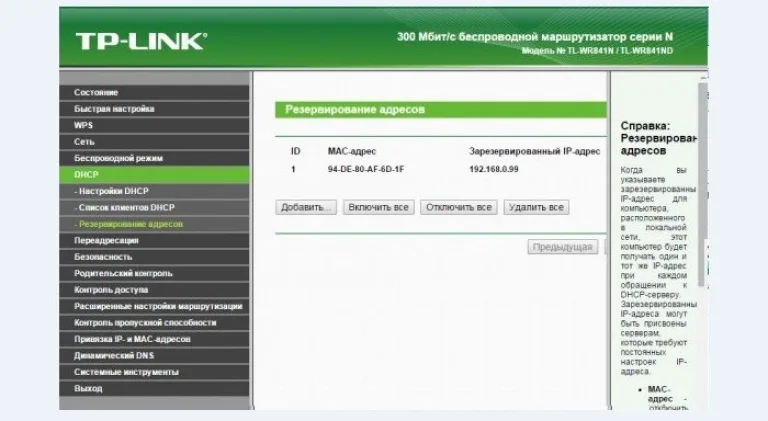Click the Добавить... button
768x421 pixels.
(x=306, y=208)
